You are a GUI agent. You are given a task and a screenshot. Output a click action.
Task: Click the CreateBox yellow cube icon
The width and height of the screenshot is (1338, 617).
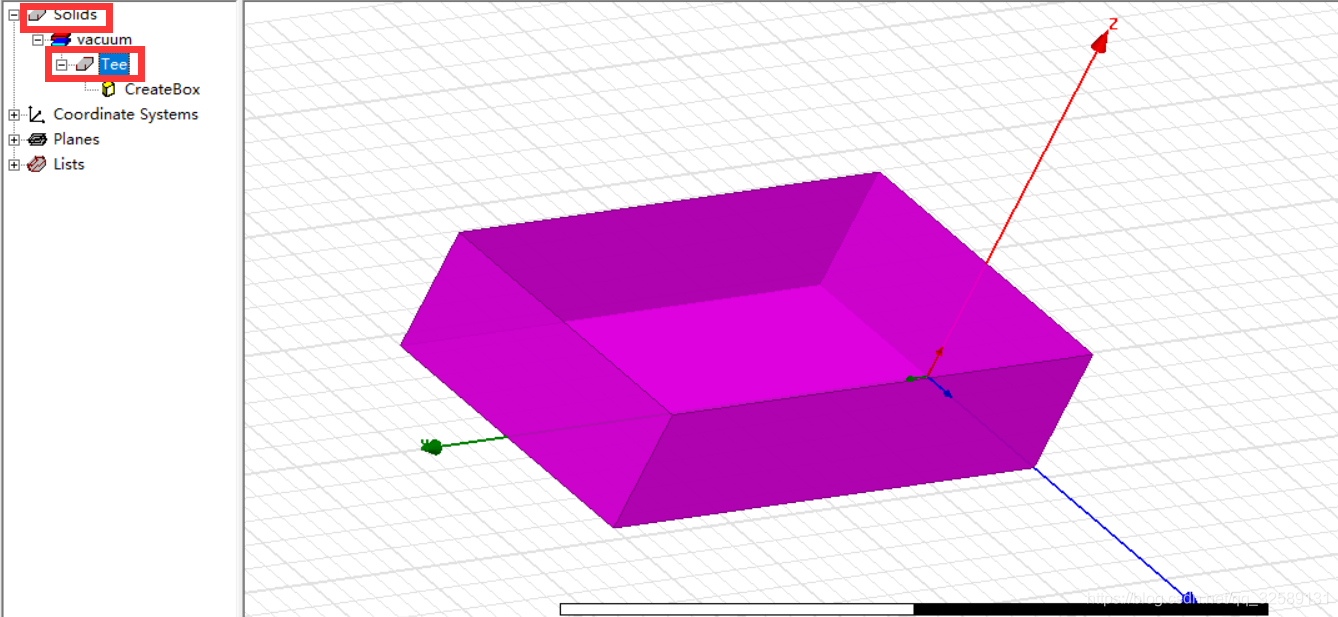pos(109,89)
